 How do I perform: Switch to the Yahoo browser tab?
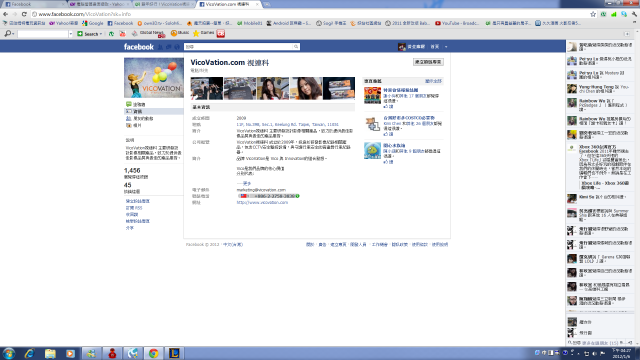click(99, 4)
